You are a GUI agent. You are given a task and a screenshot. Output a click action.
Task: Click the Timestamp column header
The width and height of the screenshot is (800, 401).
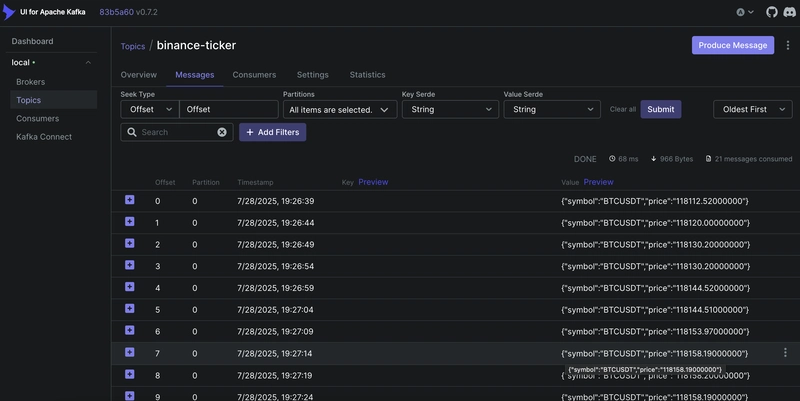coord(255,183)
